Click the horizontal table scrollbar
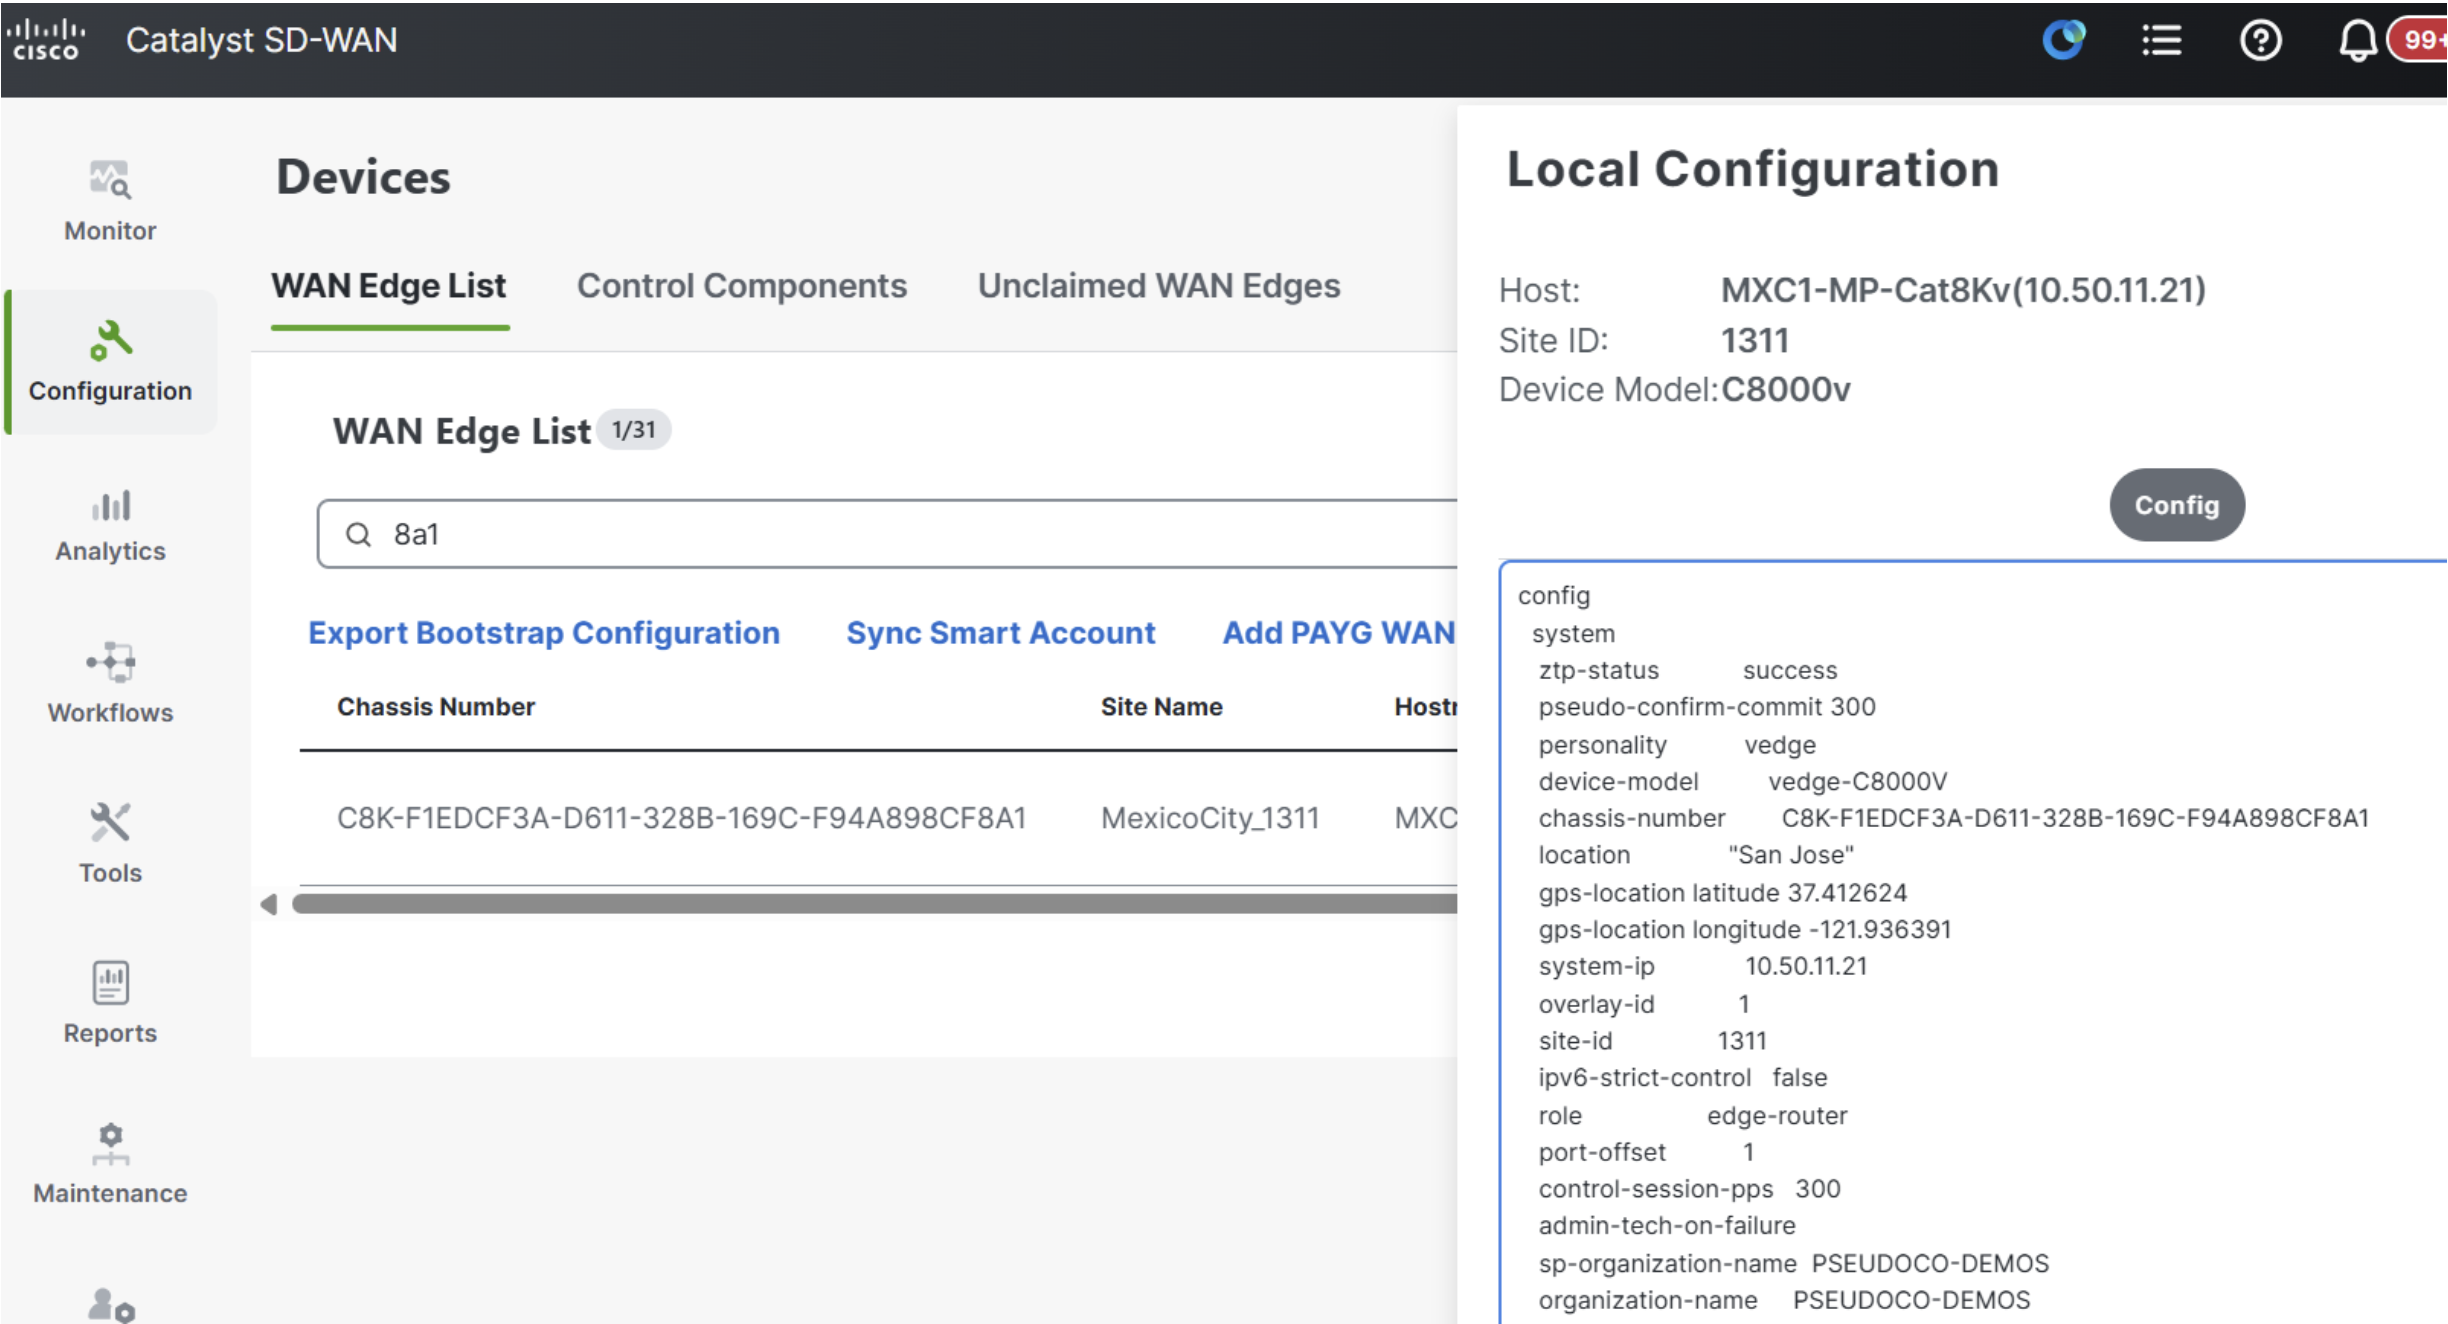This screenshot has width=2448, height=1324. 874,904
